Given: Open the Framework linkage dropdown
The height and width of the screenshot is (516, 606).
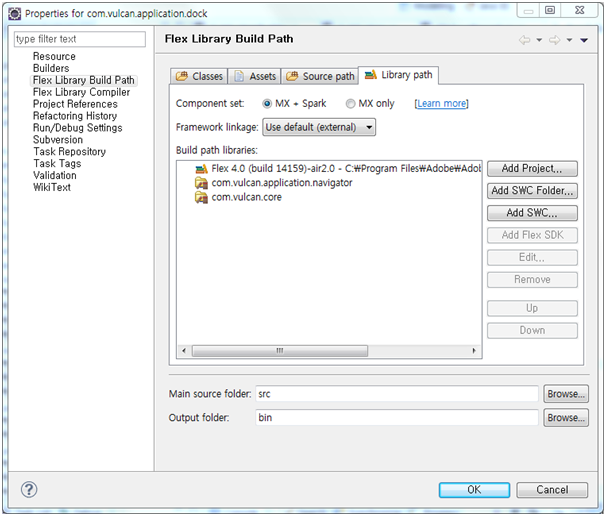Looking at the screenshot, I should (x=319, y=127).
